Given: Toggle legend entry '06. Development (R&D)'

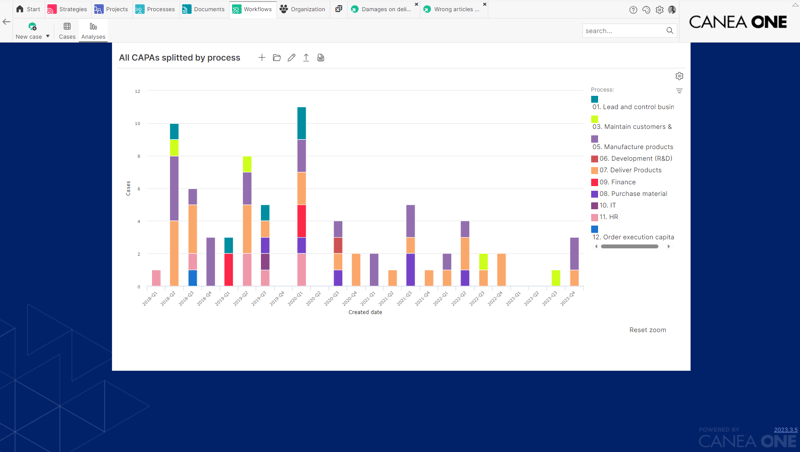Looking at the screenshot, I should click(636, 159).
